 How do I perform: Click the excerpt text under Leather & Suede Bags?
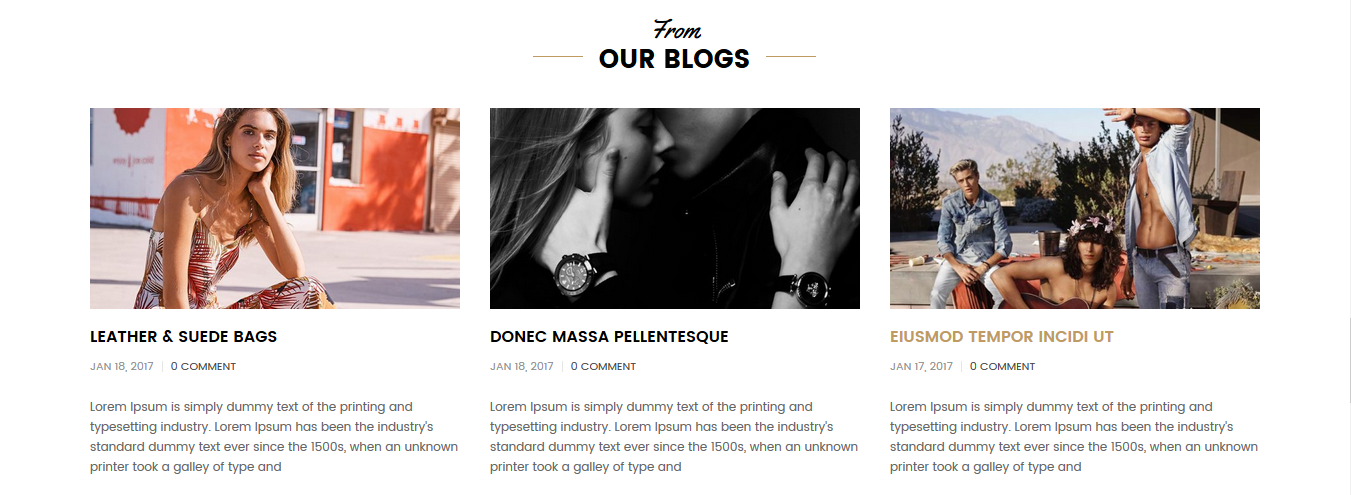274,437
